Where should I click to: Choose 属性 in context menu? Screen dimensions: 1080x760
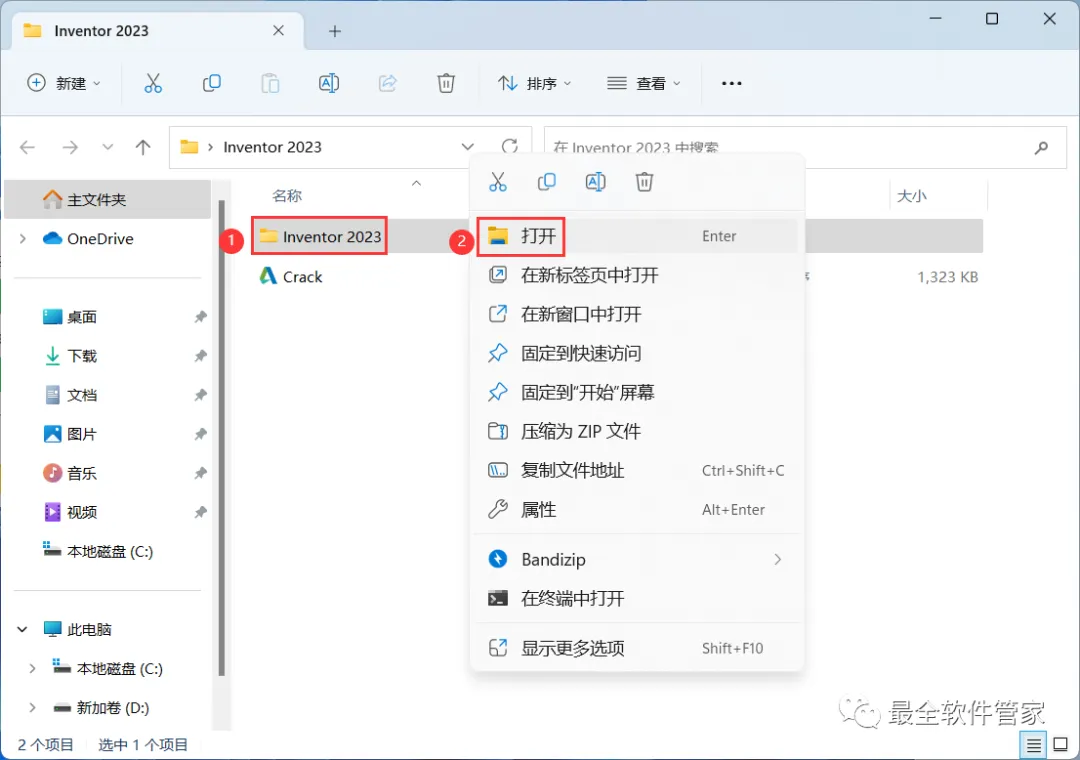click(x=636, y=510)
